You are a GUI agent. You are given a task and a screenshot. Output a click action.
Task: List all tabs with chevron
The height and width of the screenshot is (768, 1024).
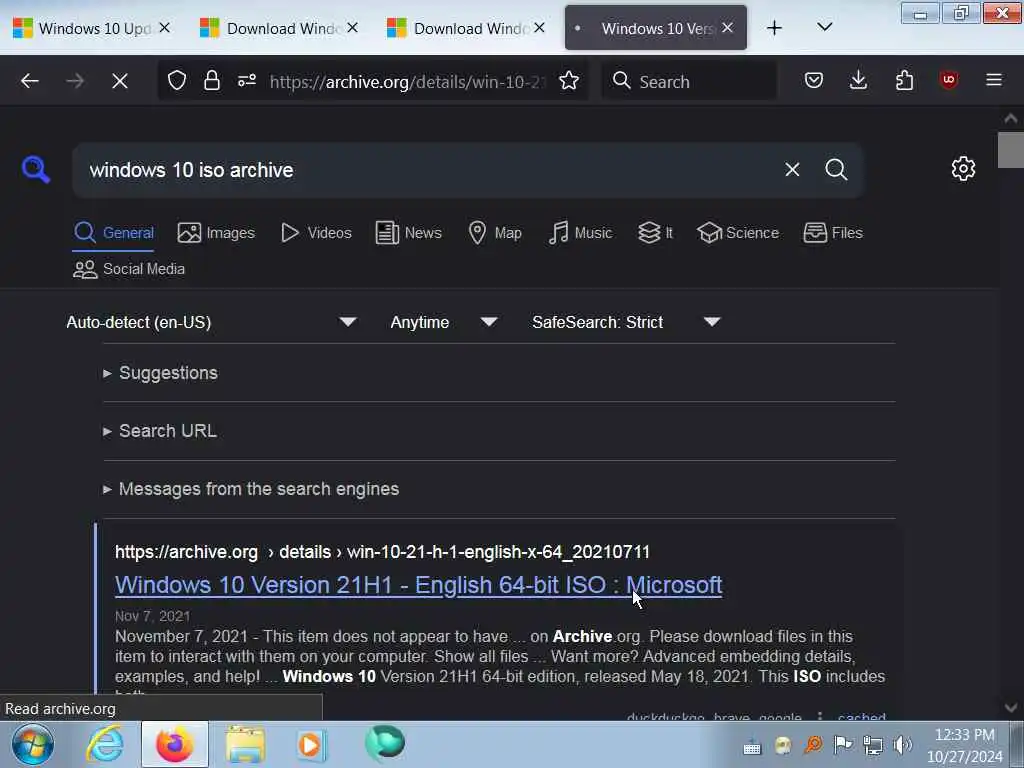coord(825,27)
